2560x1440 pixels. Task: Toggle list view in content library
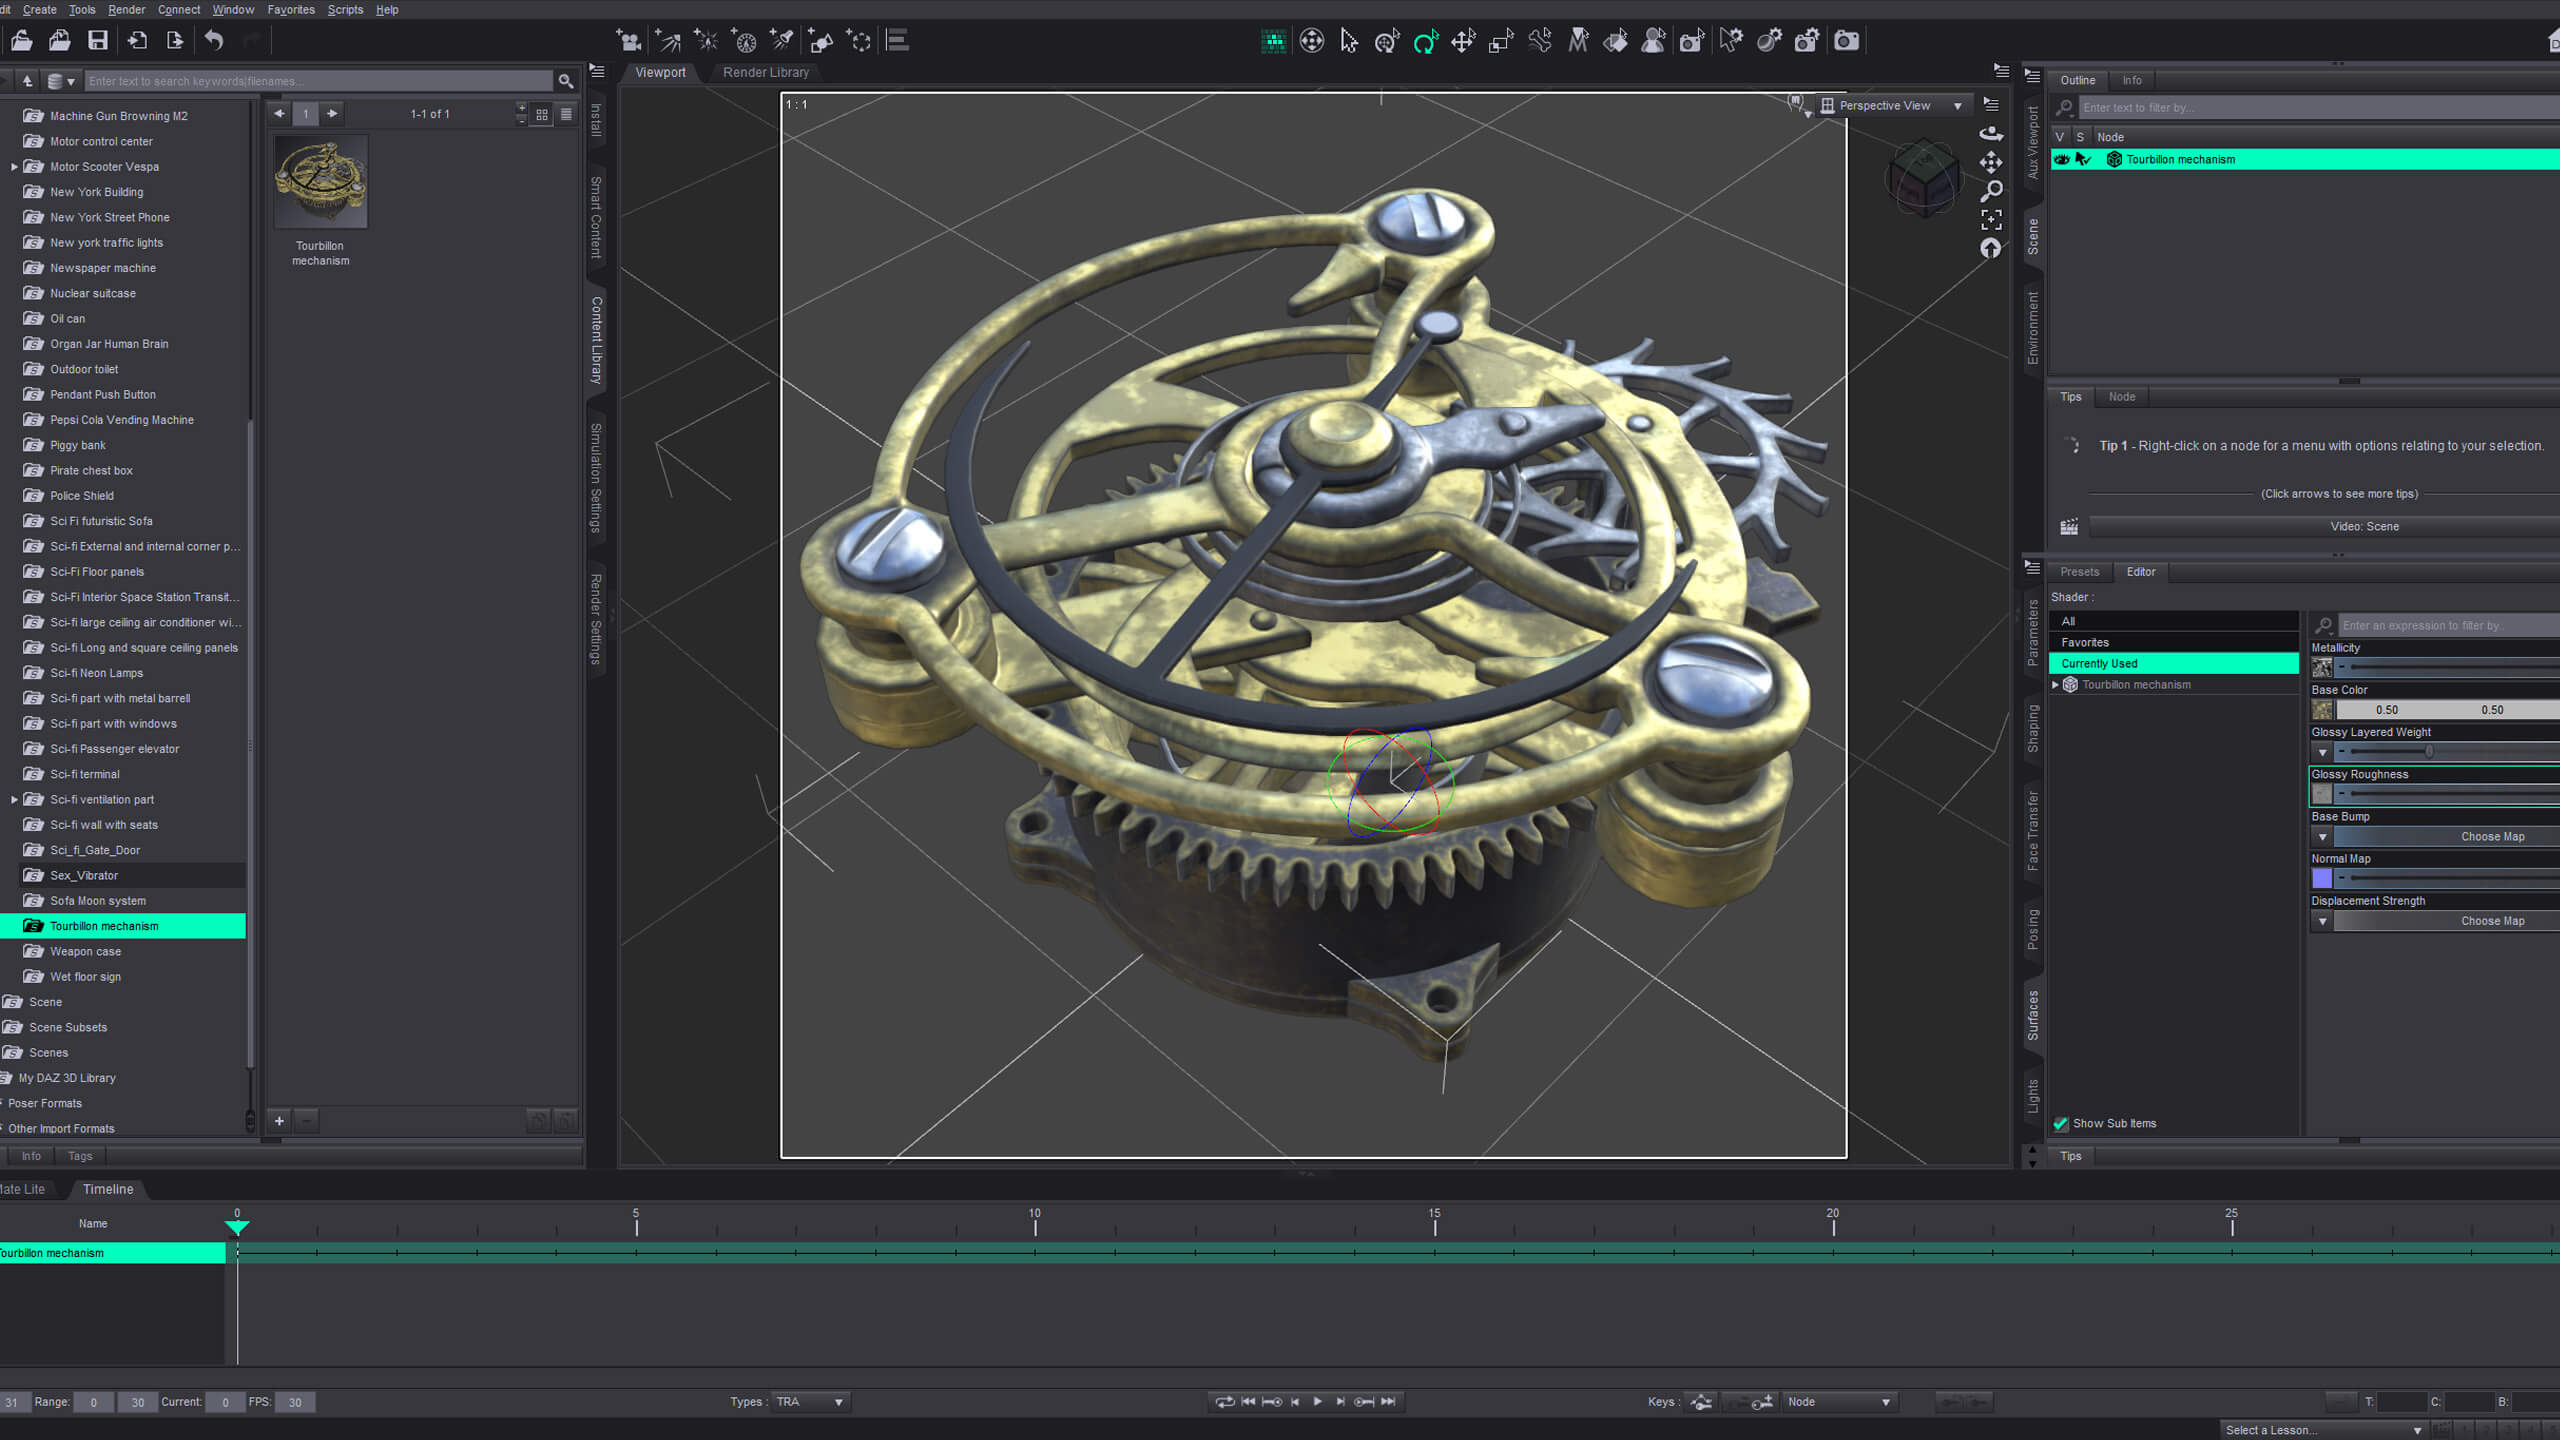point(566,114)
